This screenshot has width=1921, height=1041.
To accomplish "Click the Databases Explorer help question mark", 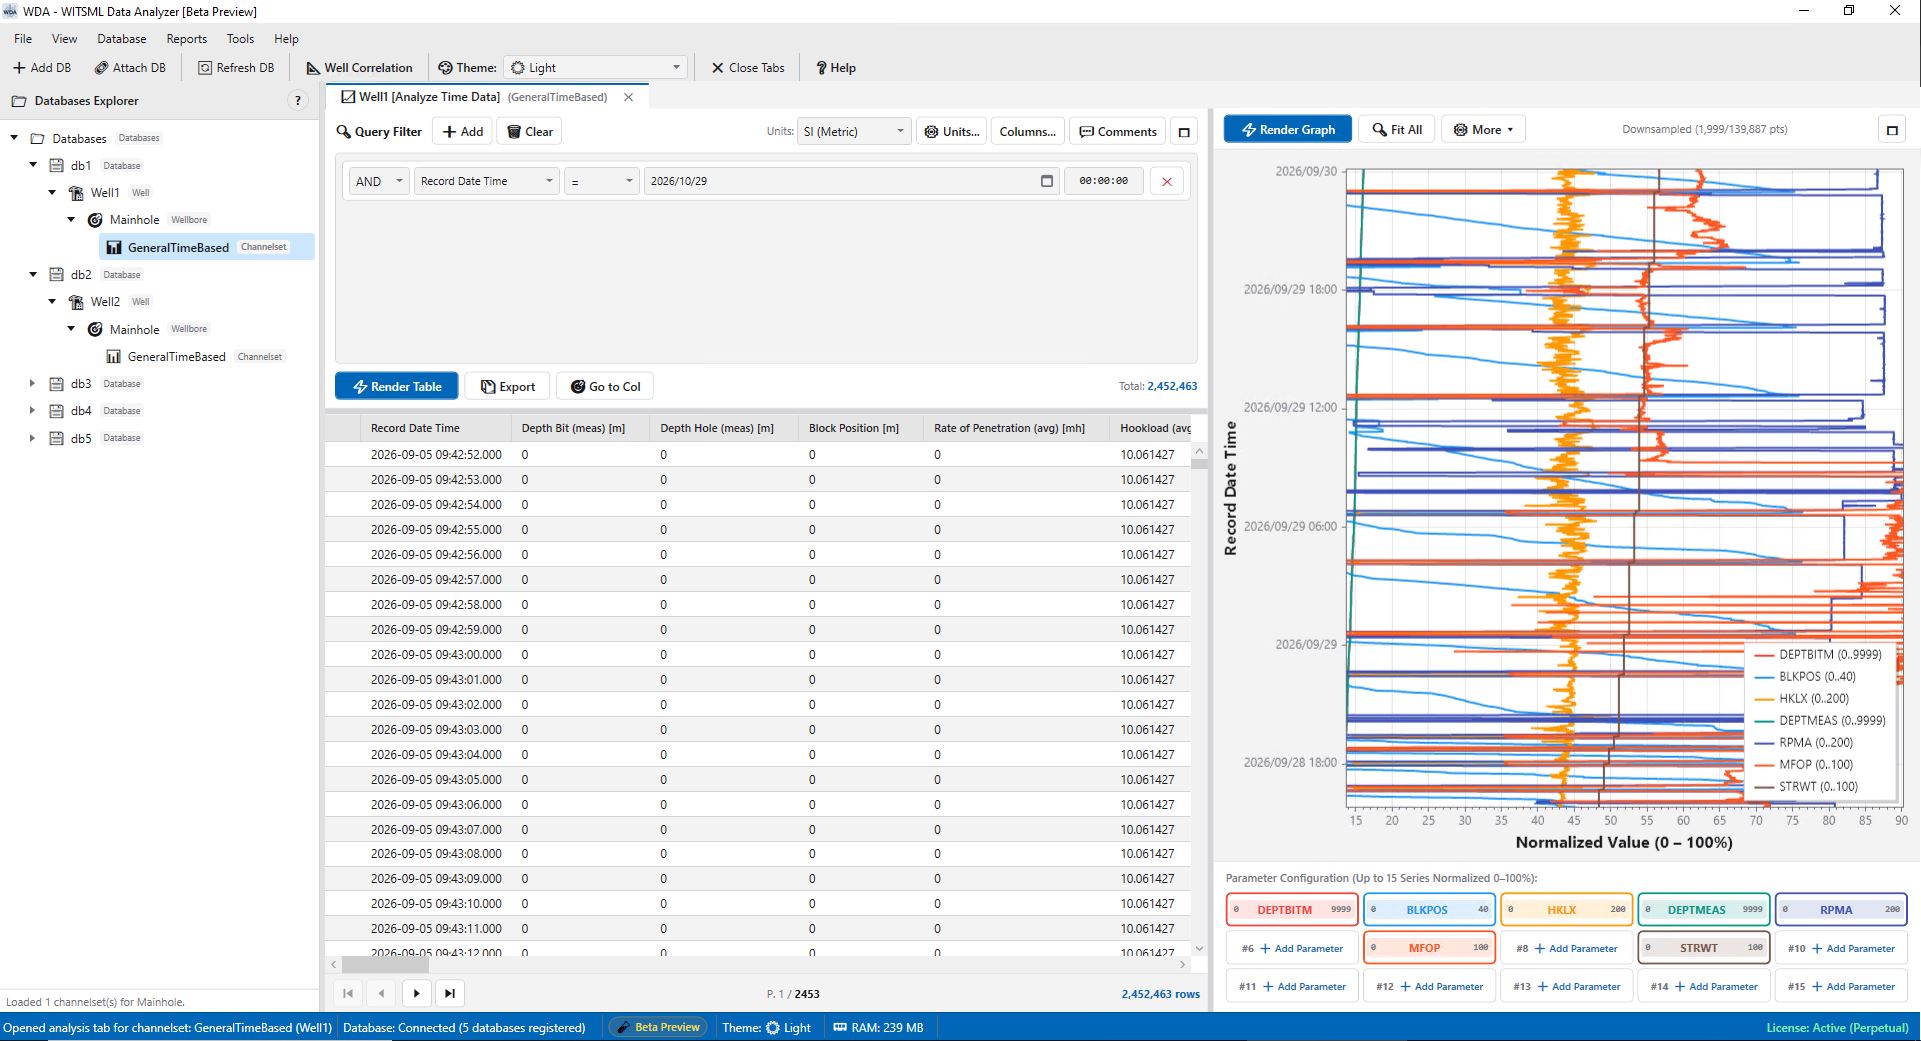I will [298, 101].
